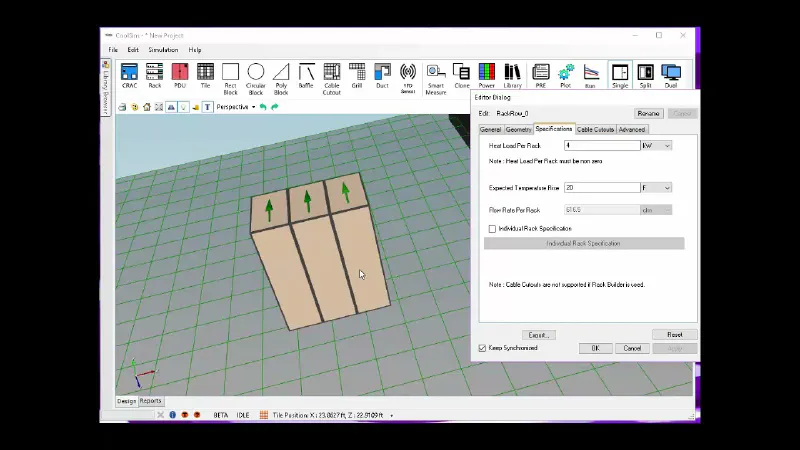Click the Export button
This screenshot has height=450, width=800.
tap(539, 335)
